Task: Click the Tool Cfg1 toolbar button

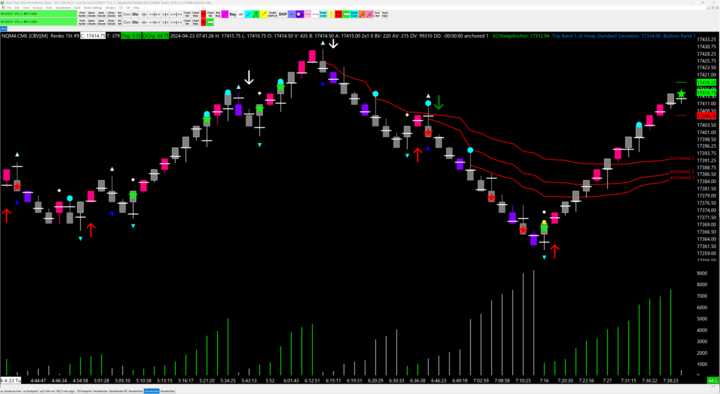Action: pos(377,14)
